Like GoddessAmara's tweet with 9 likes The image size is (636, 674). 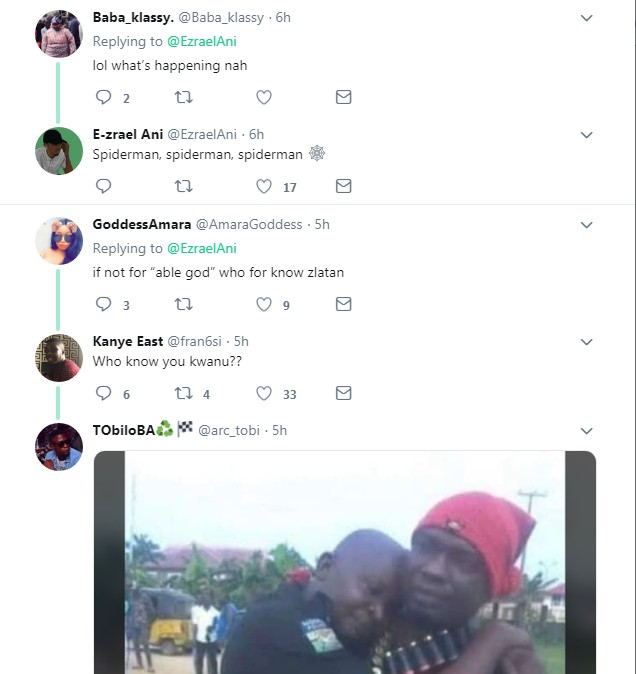click(x=264, y=304)
